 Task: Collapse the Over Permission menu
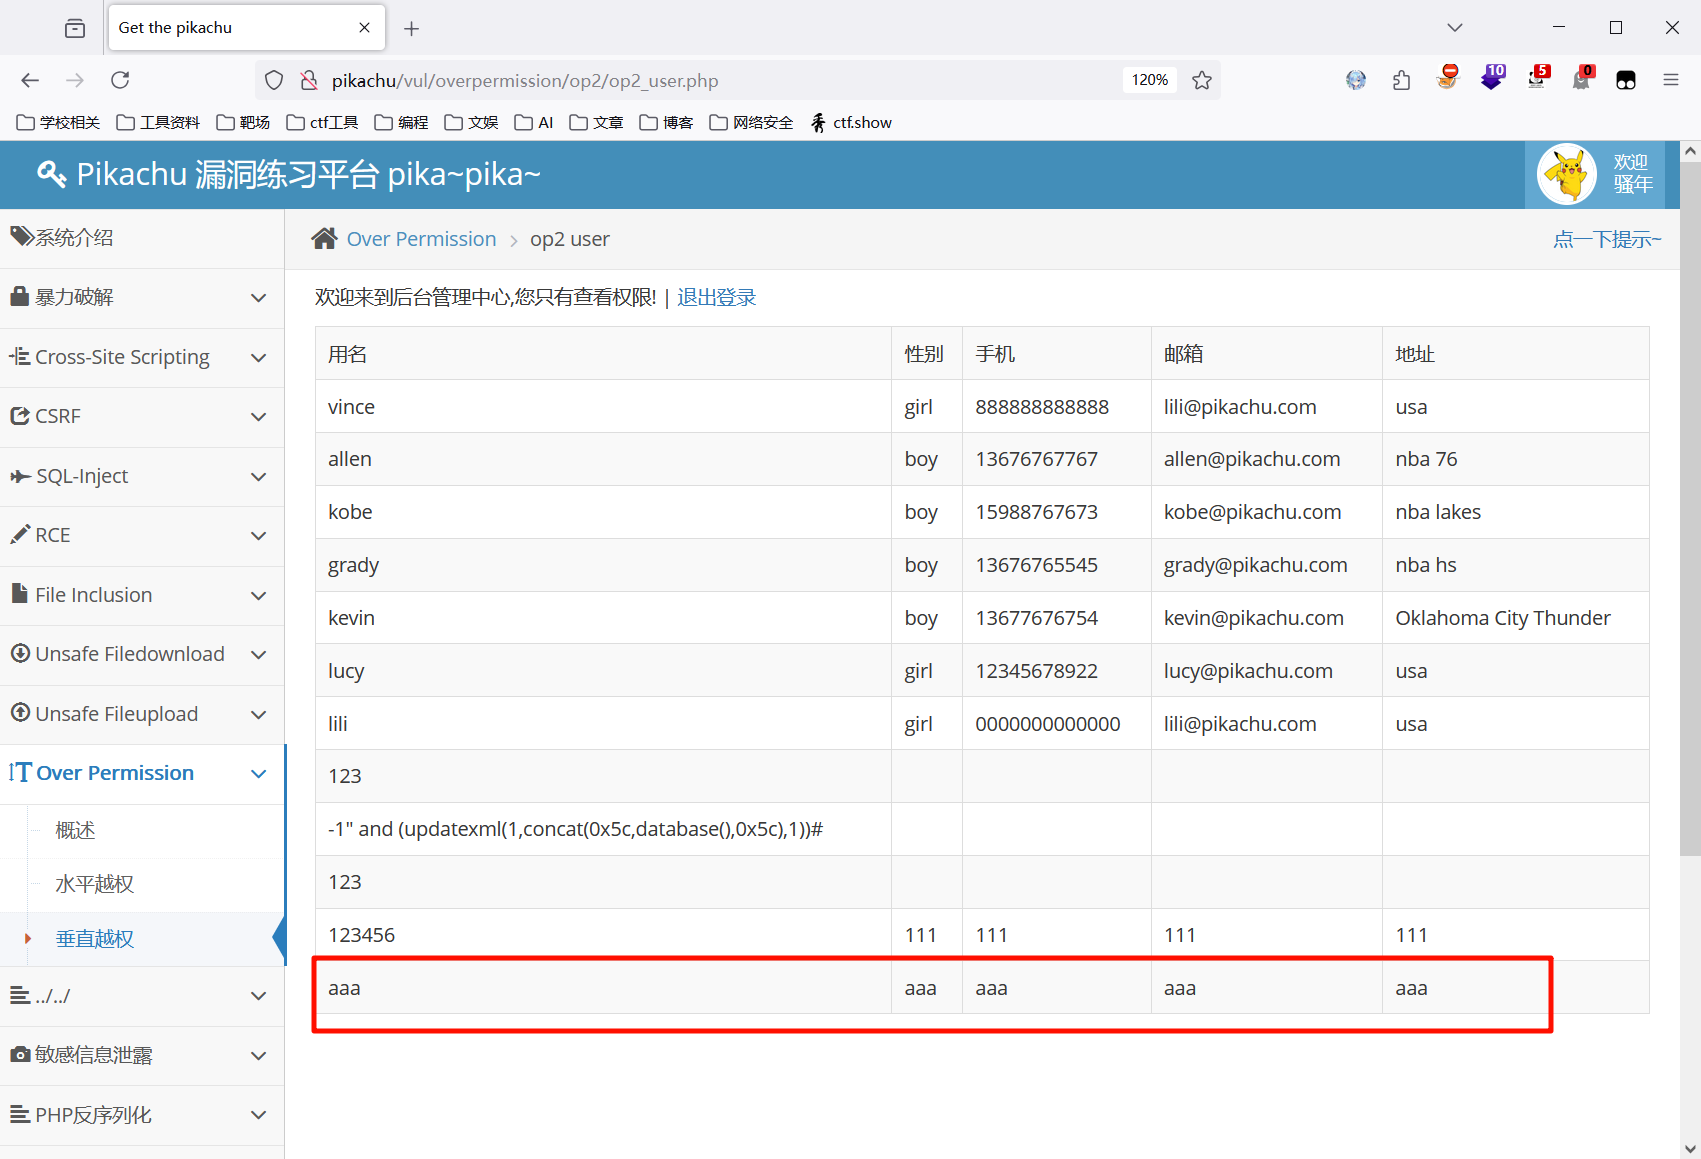(x=142, y=773)
